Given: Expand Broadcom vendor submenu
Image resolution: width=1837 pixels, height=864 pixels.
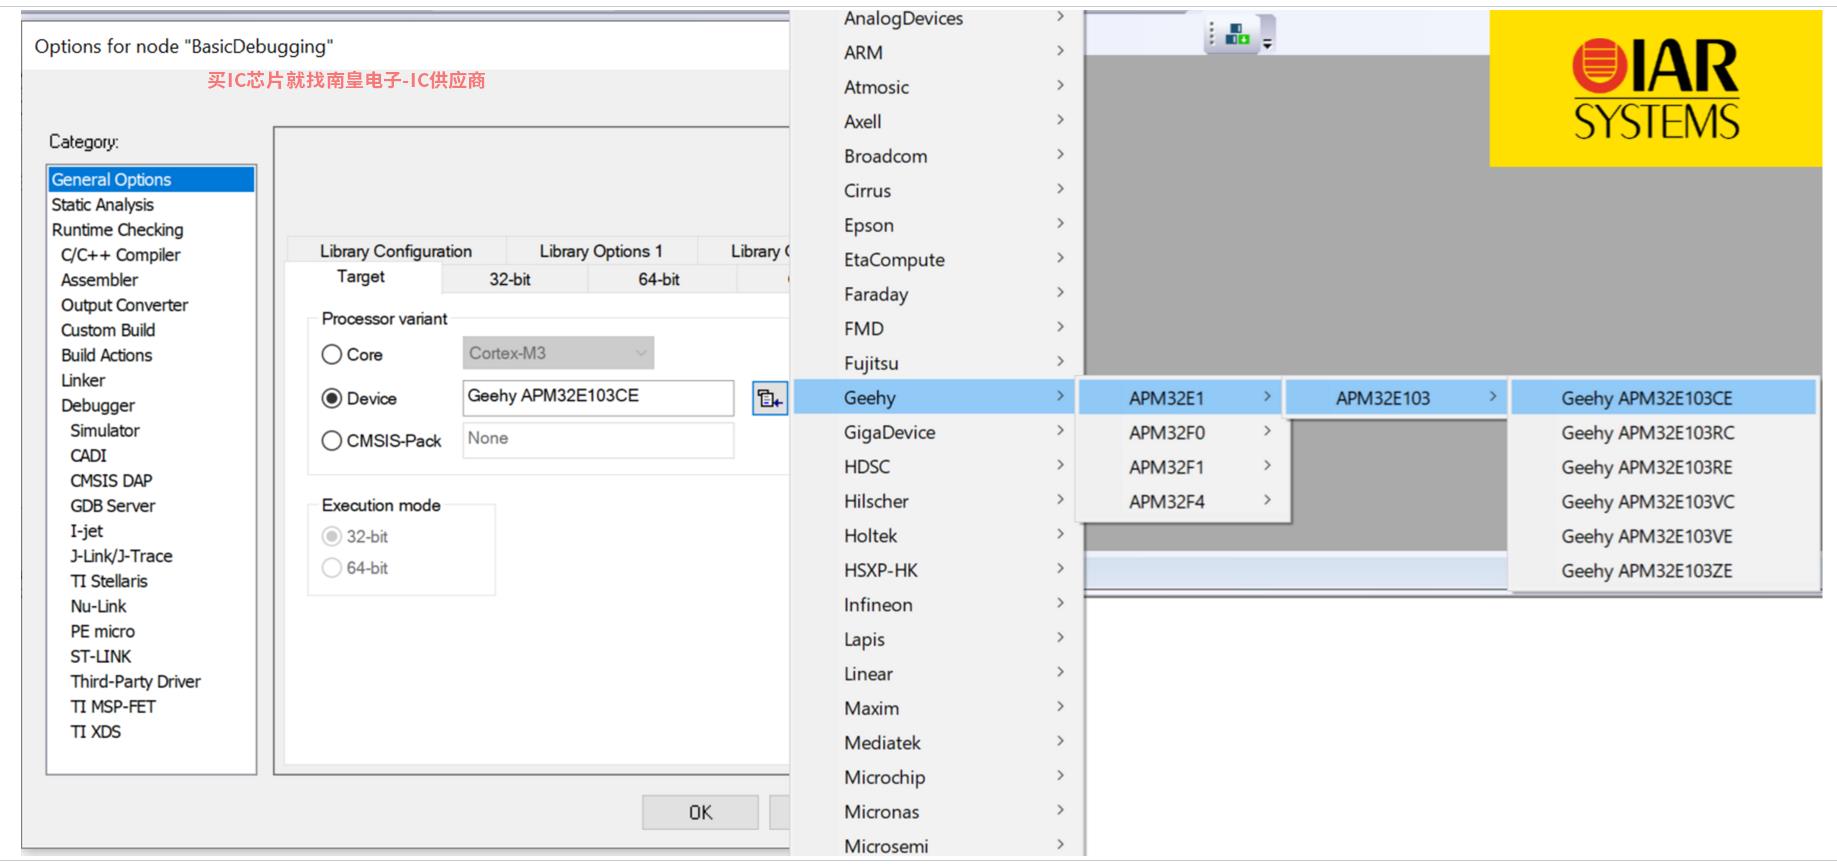Looking at the screenshot, I should click(936, 156).
